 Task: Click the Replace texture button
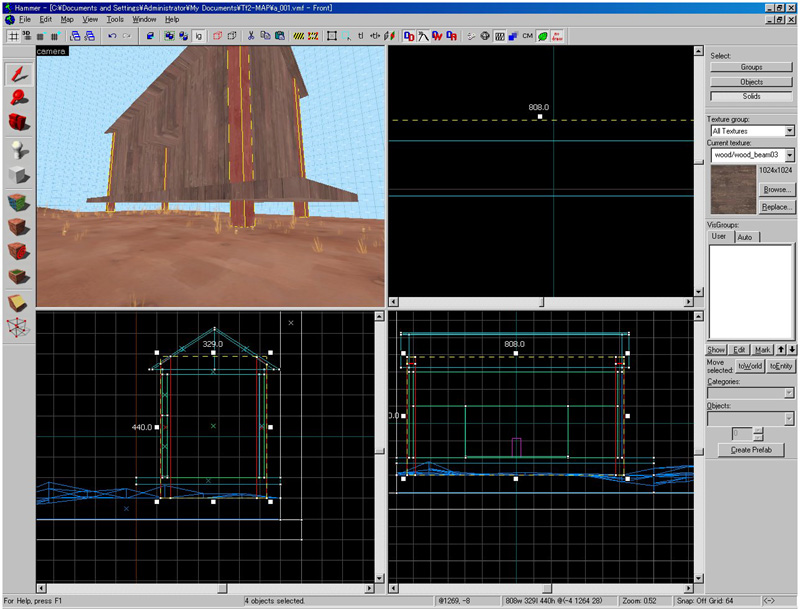(x=777, y=207)
